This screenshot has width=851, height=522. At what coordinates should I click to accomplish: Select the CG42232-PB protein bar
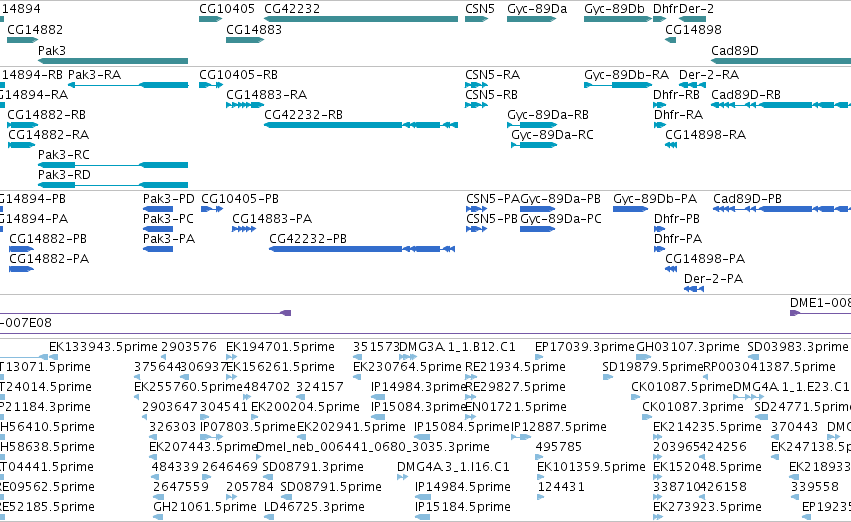362,249
